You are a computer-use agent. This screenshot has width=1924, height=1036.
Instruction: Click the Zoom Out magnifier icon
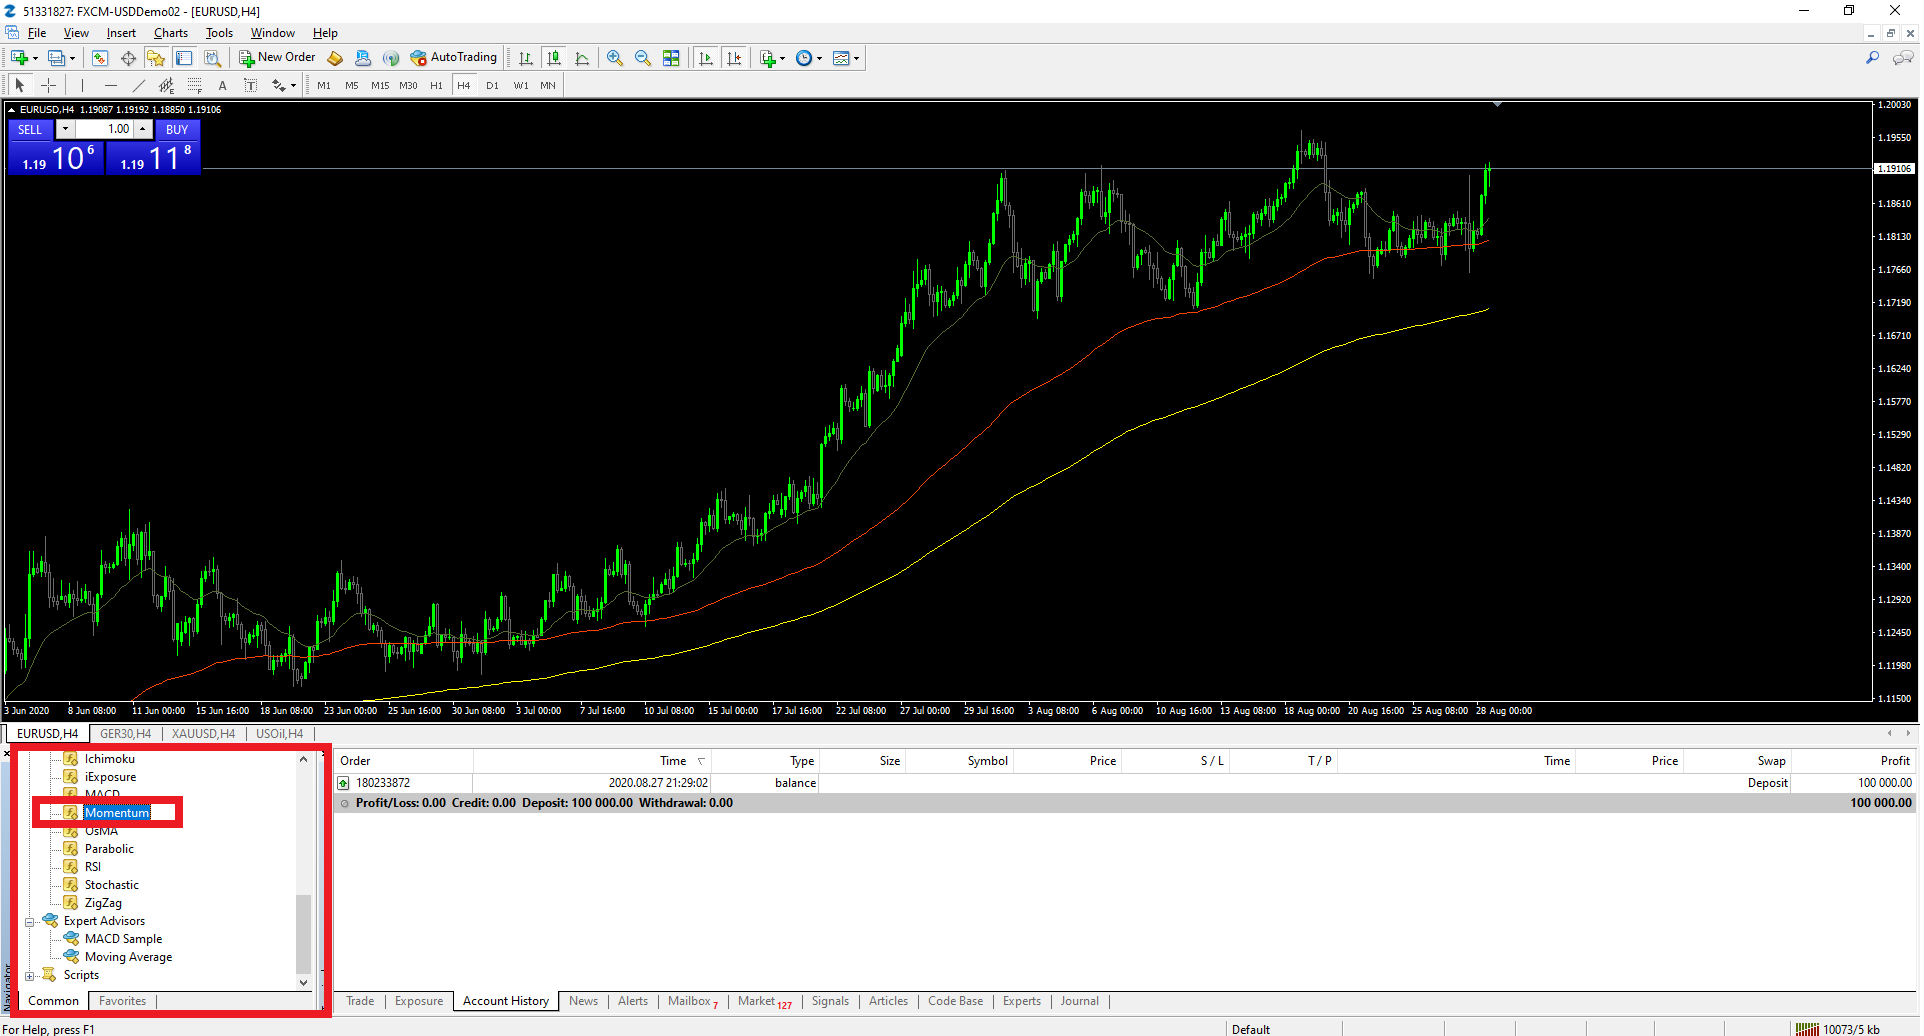point(643,58)
